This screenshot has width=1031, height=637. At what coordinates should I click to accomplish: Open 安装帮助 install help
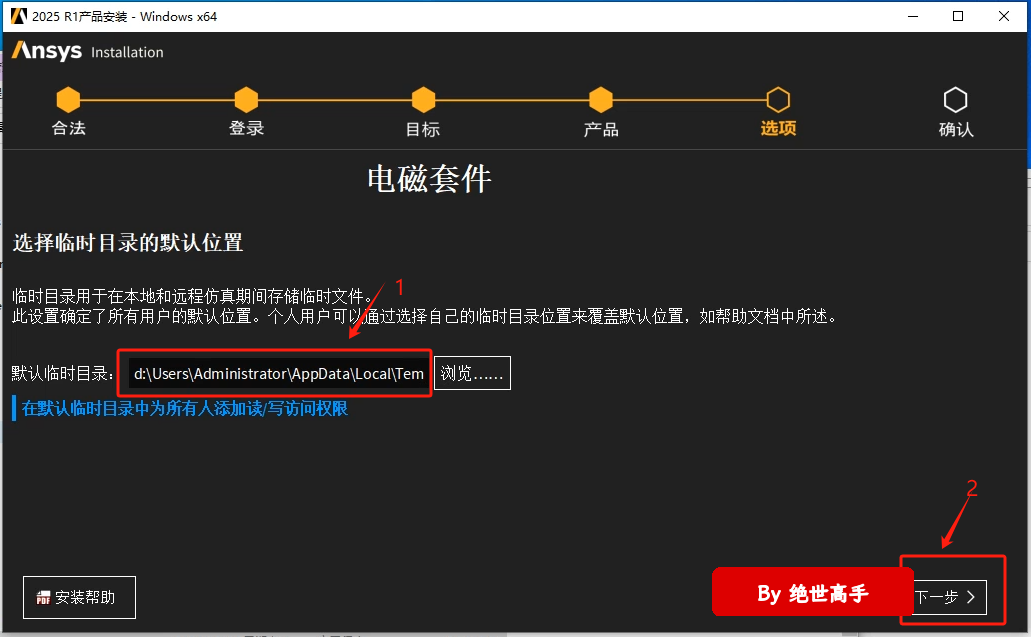(x=79, y=598)
